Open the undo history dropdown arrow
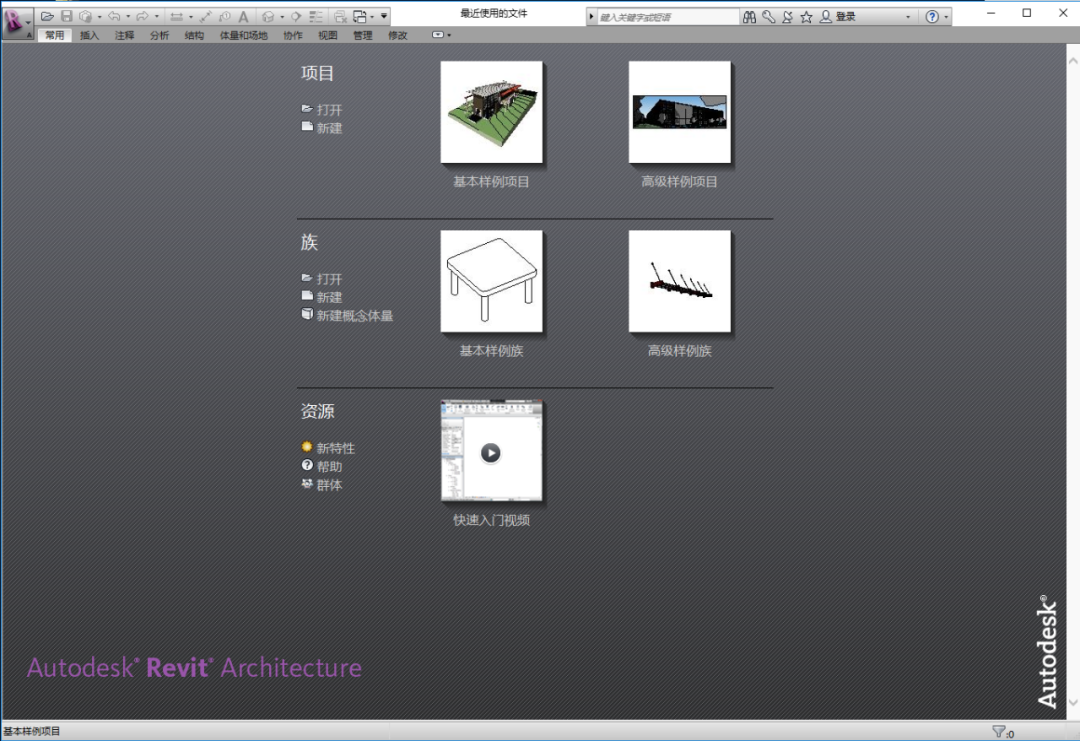 128,17
